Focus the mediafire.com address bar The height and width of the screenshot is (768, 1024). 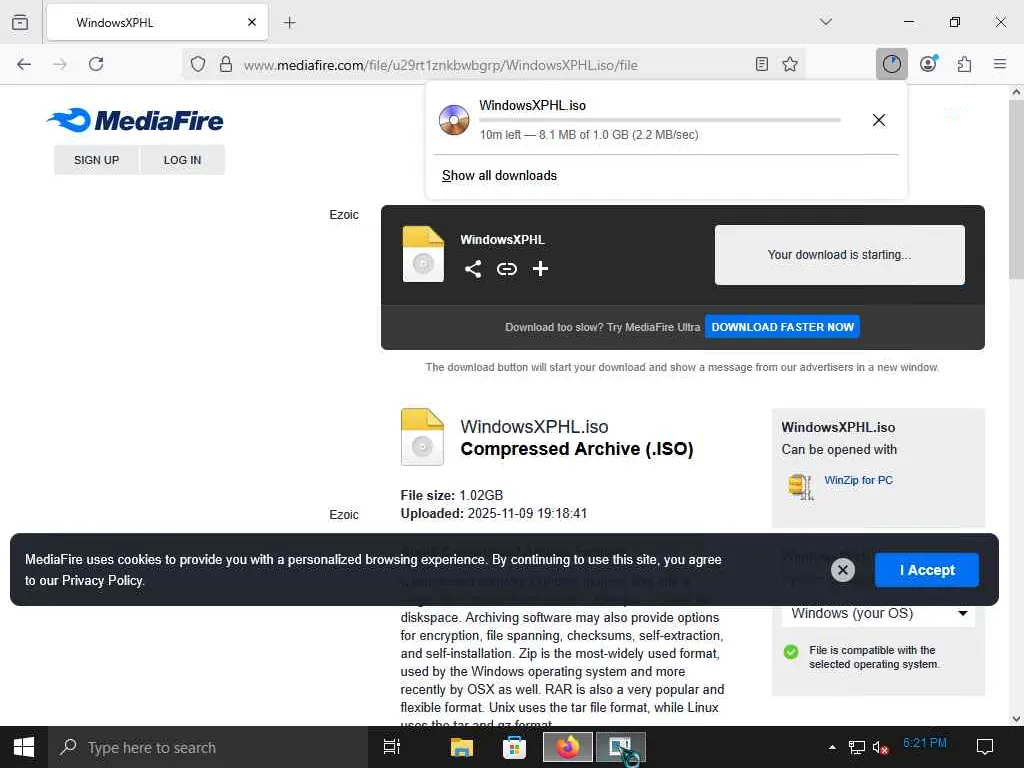tap(492, 65)
